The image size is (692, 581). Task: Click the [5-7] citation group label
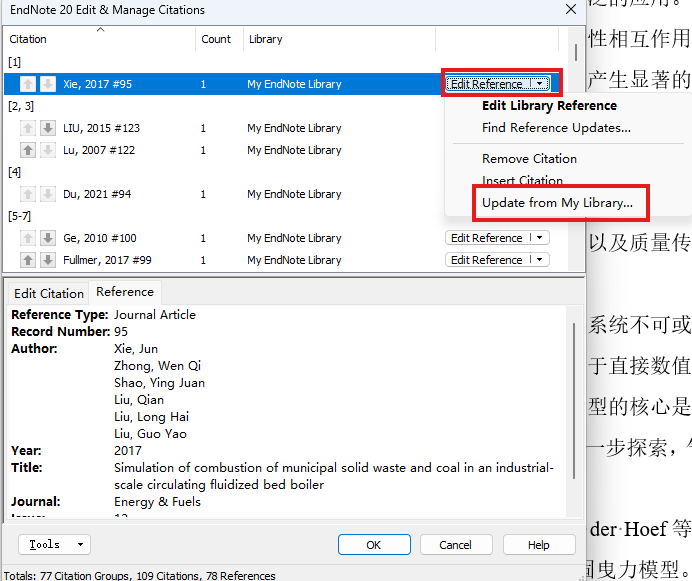coord(19,216)
